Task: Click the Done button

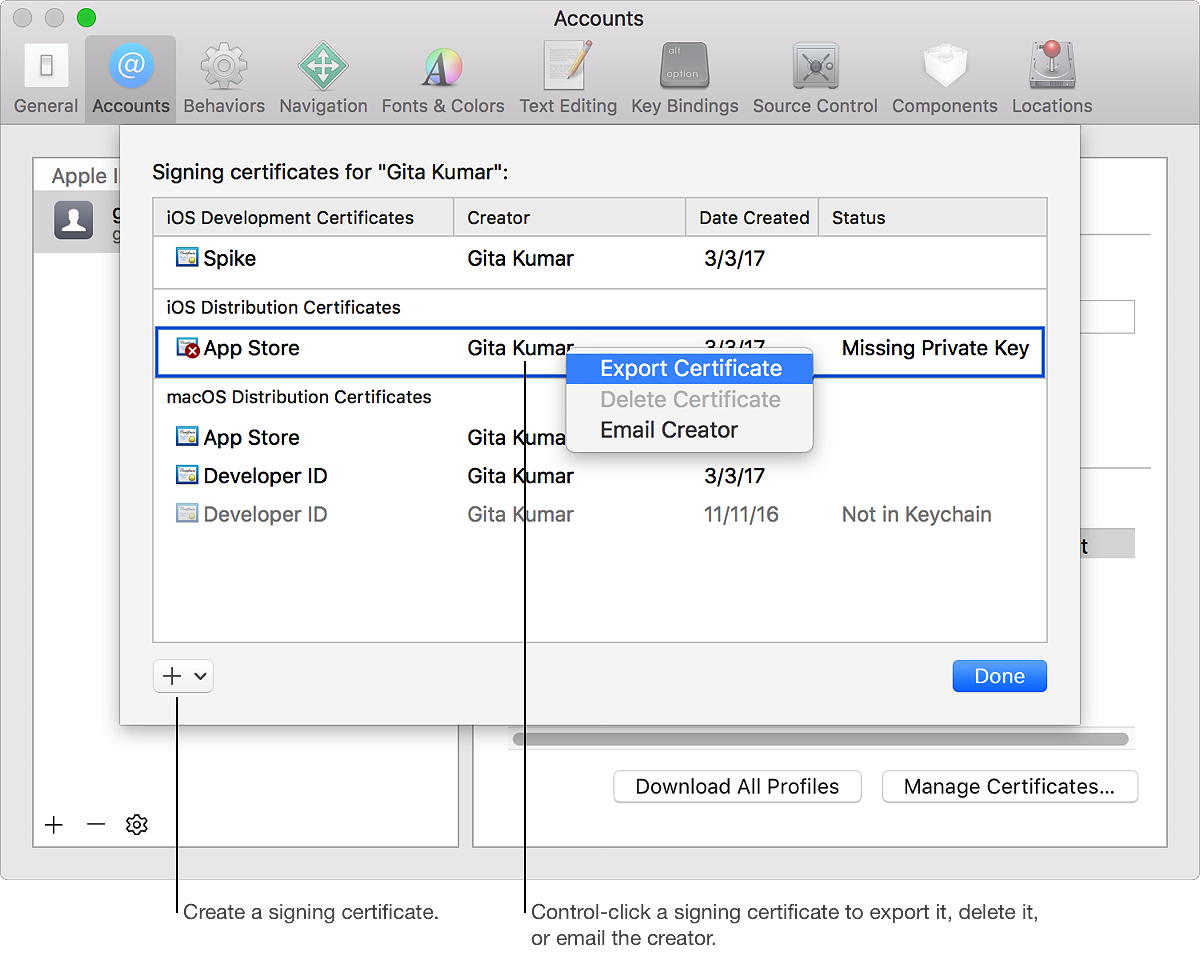Action: point(999,676)
